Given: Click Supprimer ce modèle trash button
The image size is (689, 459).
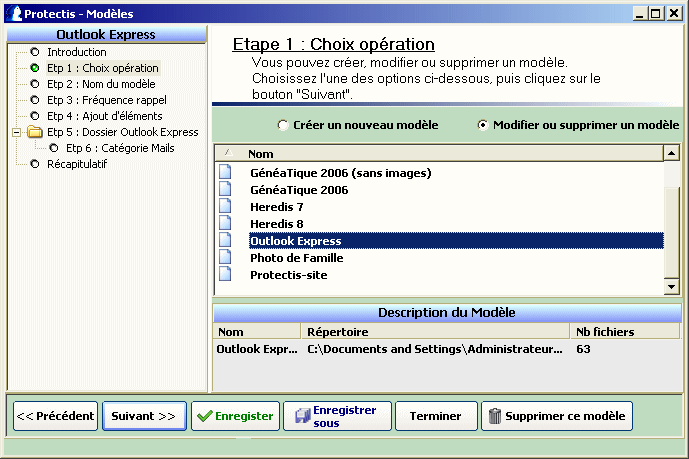Looking at the screenshot, I should tap(557, 416).
